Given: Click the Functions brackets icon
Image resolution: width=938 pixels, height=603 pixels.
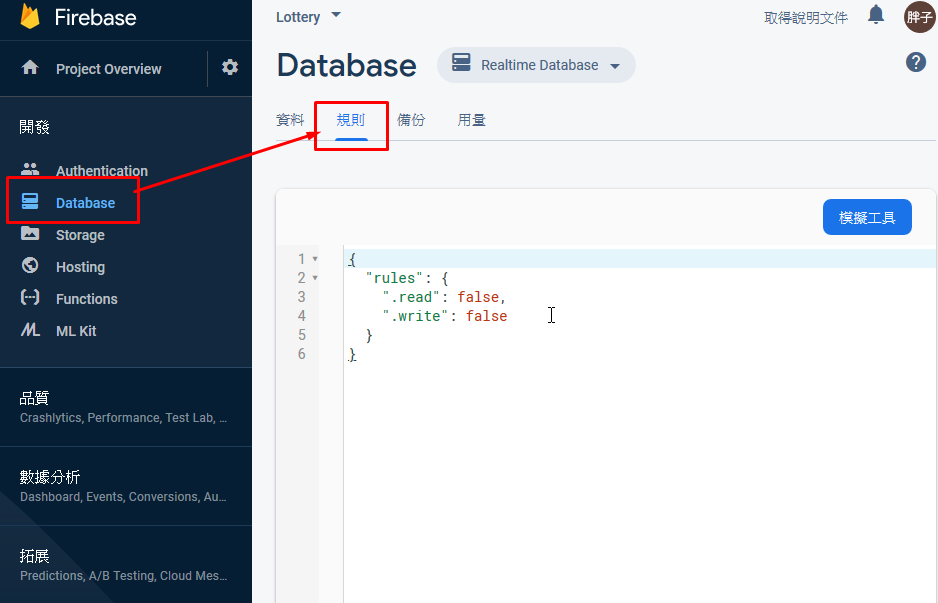Looking at the screenshot, I should pos(30,297).
